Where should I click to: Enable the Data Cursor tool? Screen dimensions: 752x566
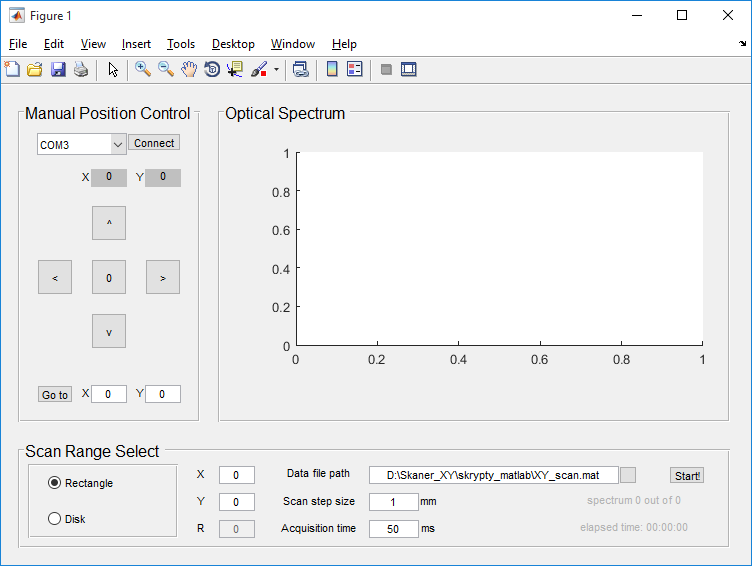pyautogui.click(x=235, y=69)
